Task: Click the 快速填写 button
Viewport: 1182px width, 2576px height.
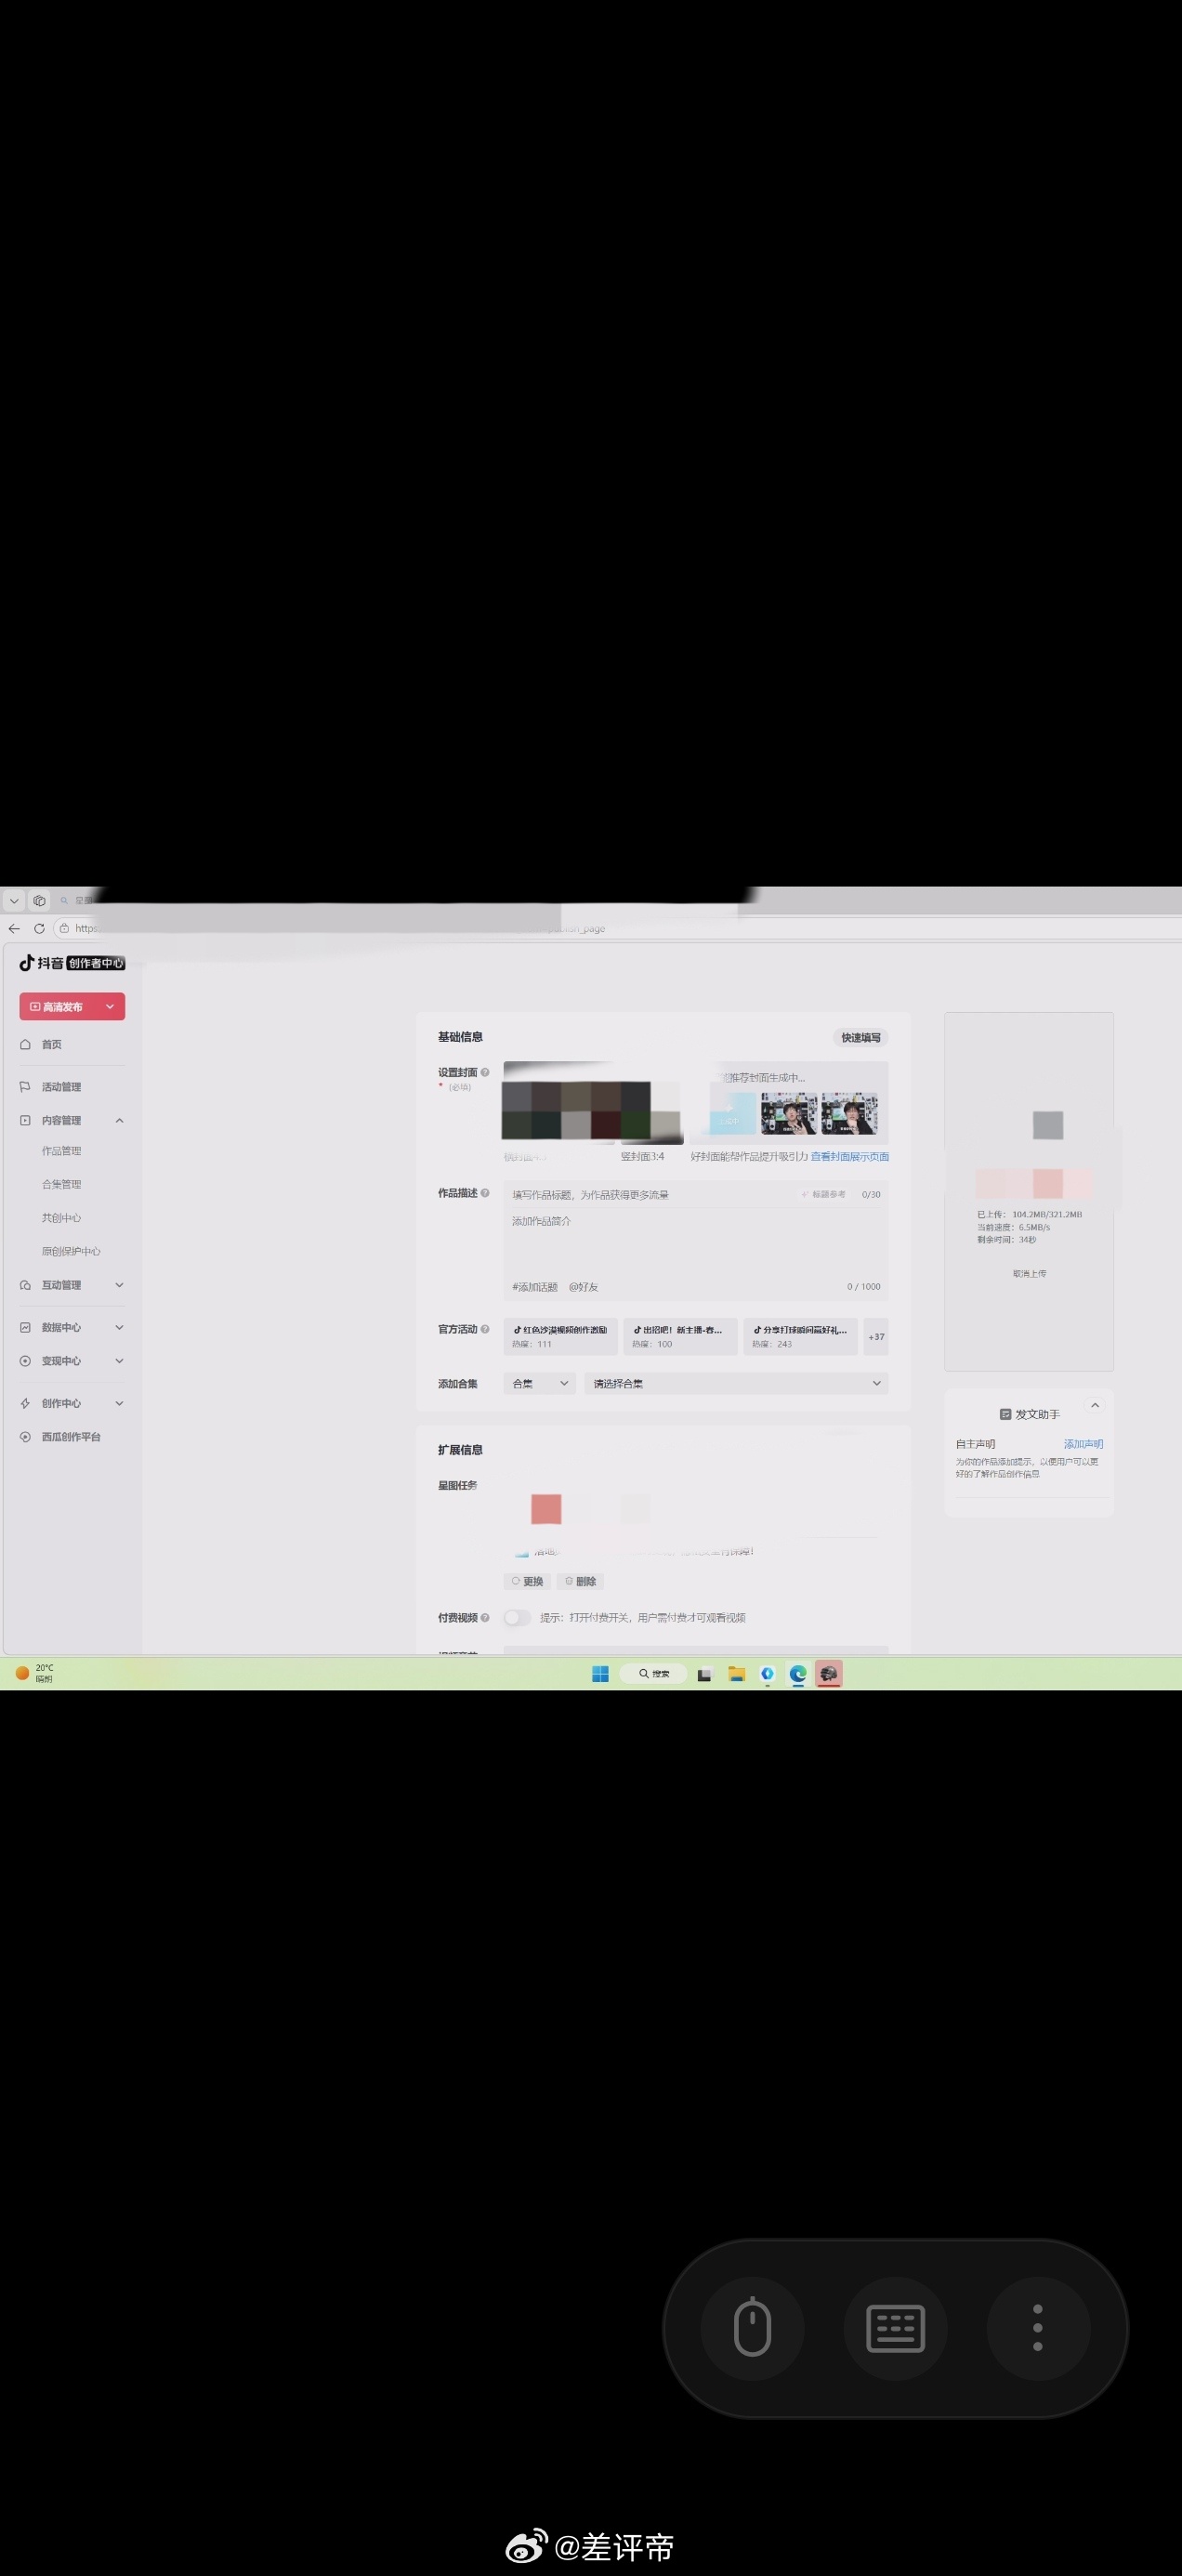Action: point(861,1038)
